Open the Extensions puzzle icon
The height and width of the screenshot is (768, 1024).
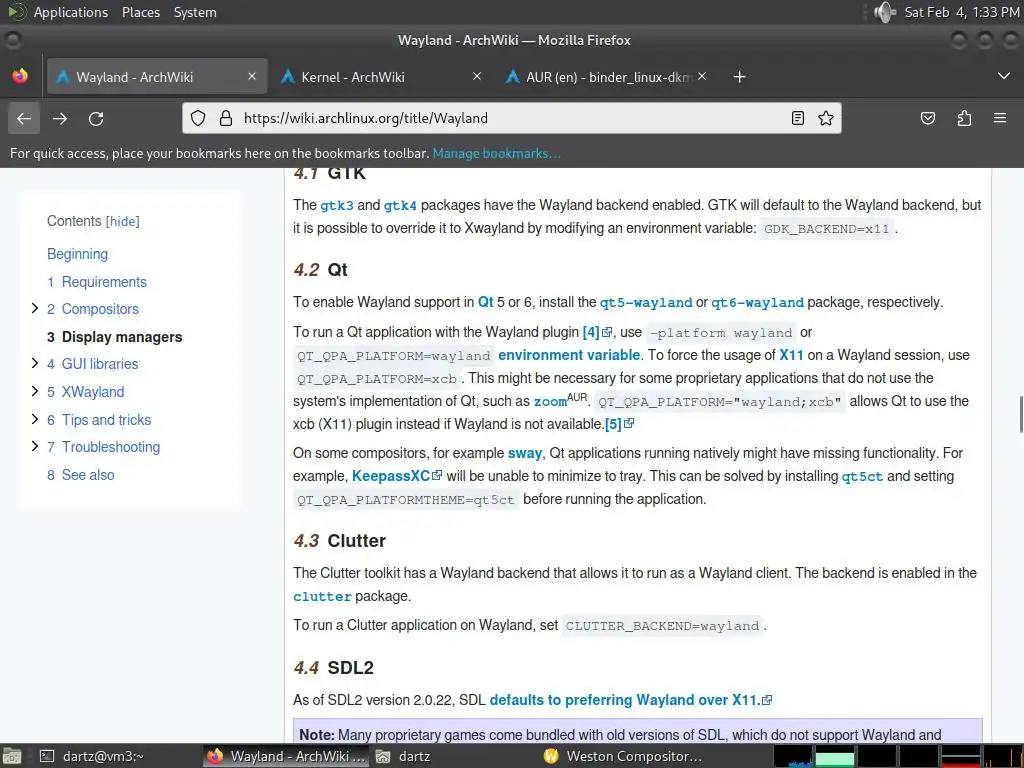coord(964,118)
